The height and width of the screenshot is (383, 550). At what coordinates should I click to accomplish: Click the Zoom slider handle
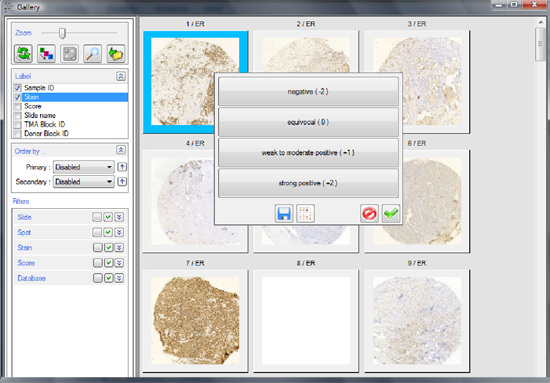click(62, 33)
